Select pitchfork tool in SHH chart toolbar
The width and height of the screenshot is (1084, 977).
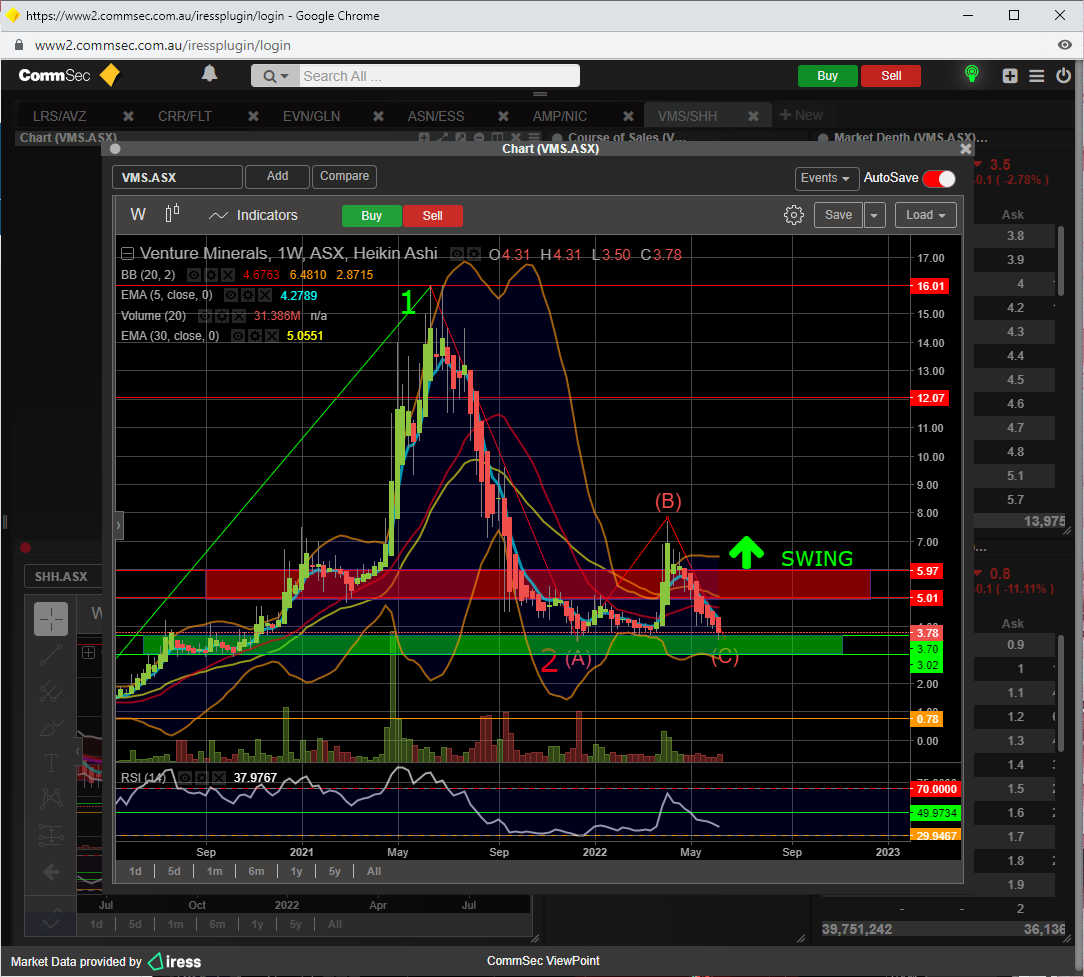point(51,691)
